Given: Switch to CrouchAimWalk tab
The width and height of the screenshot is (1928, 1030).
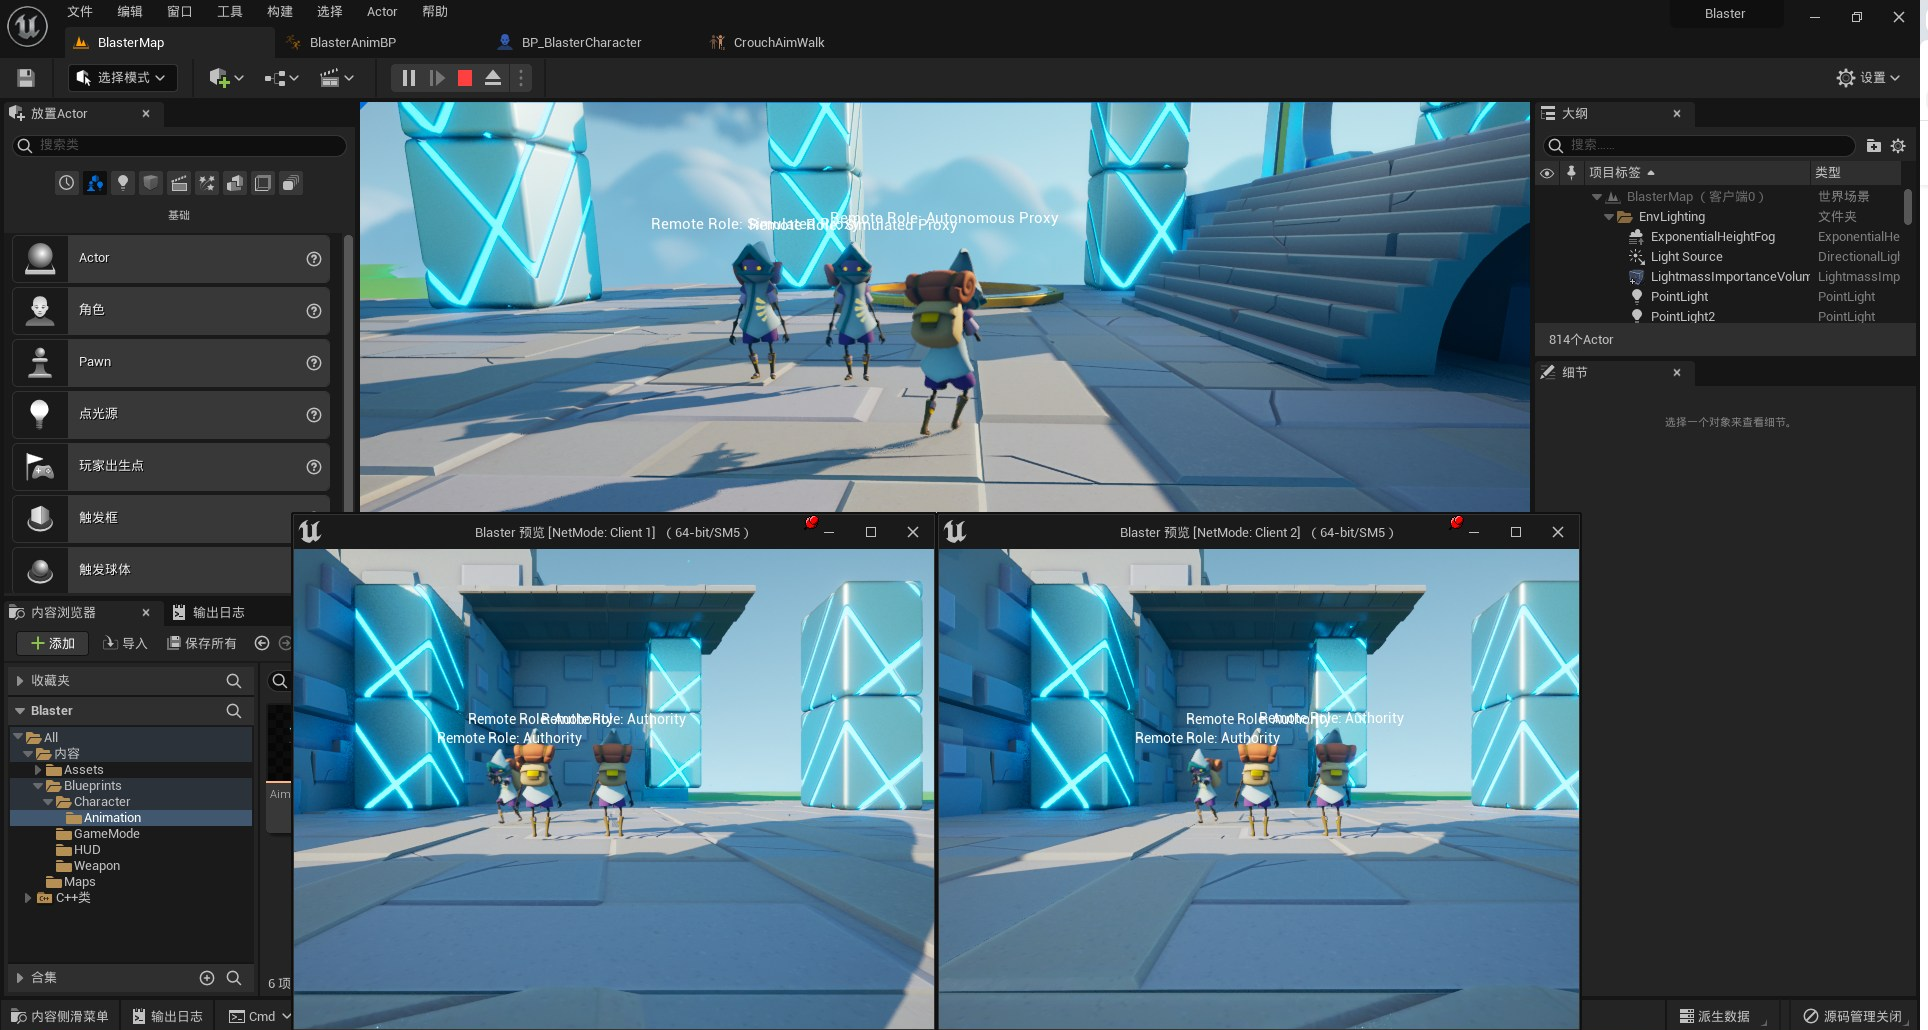Looking at the screenshot, I should click(x=778, y=42).
